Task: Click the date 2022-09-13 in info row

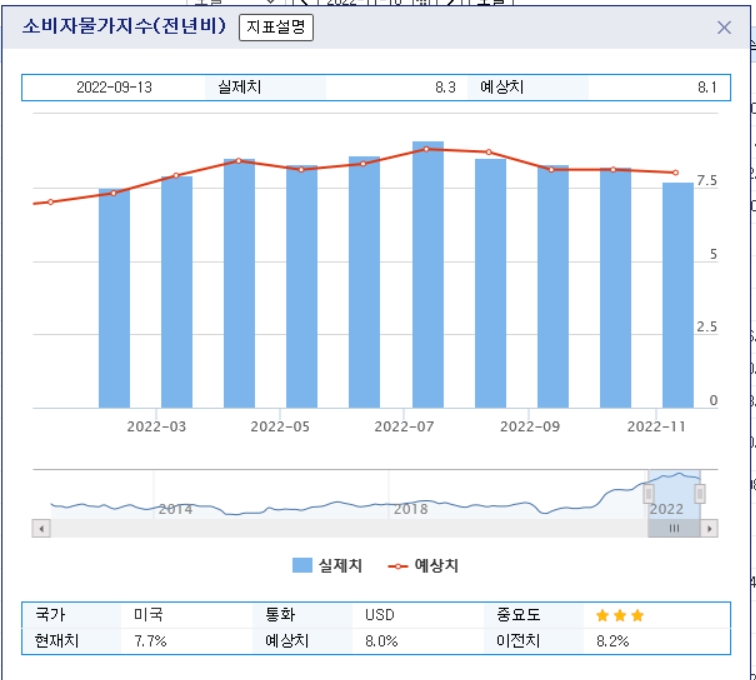Action: click(114, 87)
